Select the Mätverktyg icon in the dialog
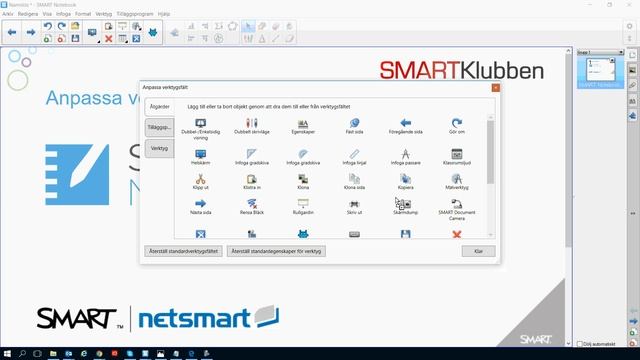 457,179
